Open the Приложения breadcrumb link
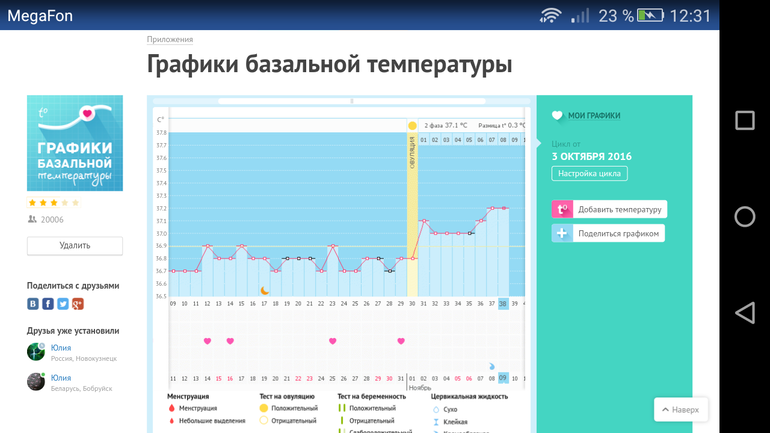 pyautogui.click(x=170, y=40)
